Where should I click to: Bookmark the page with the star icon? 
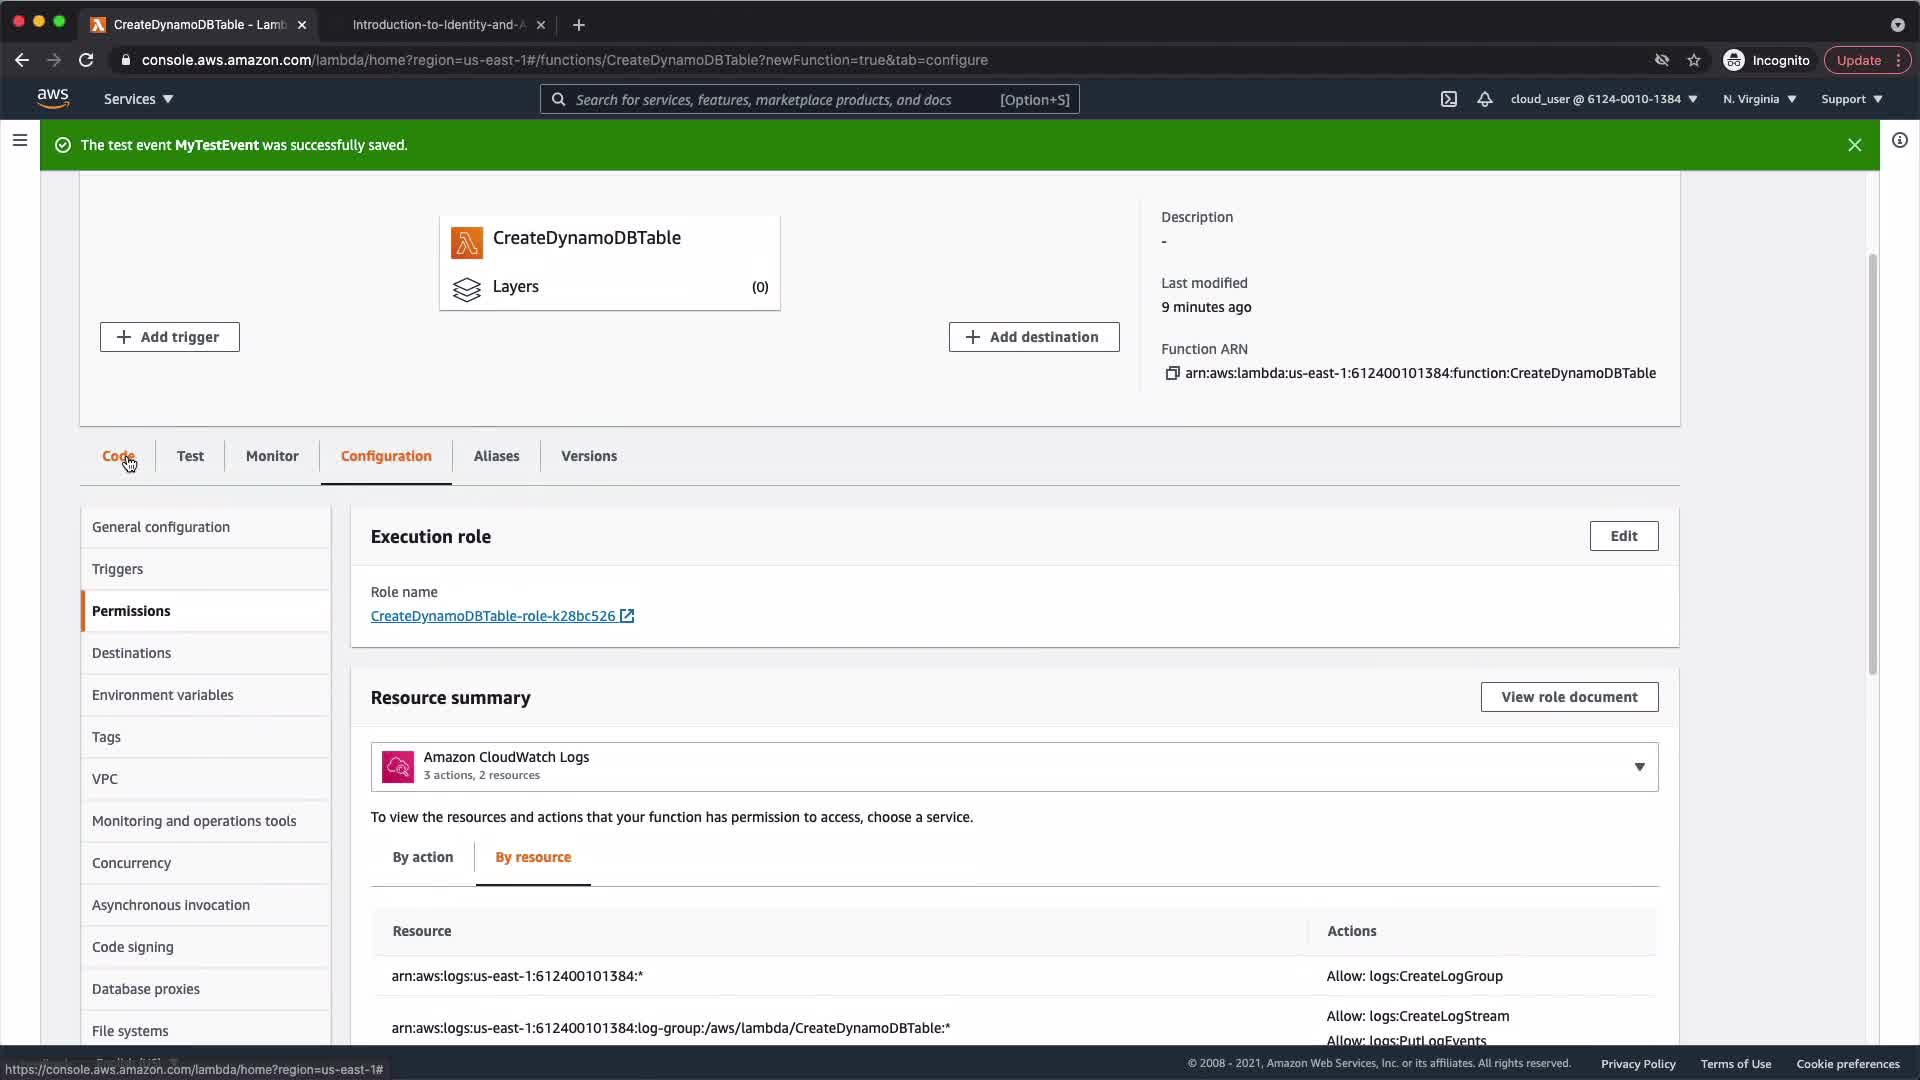1694,60
